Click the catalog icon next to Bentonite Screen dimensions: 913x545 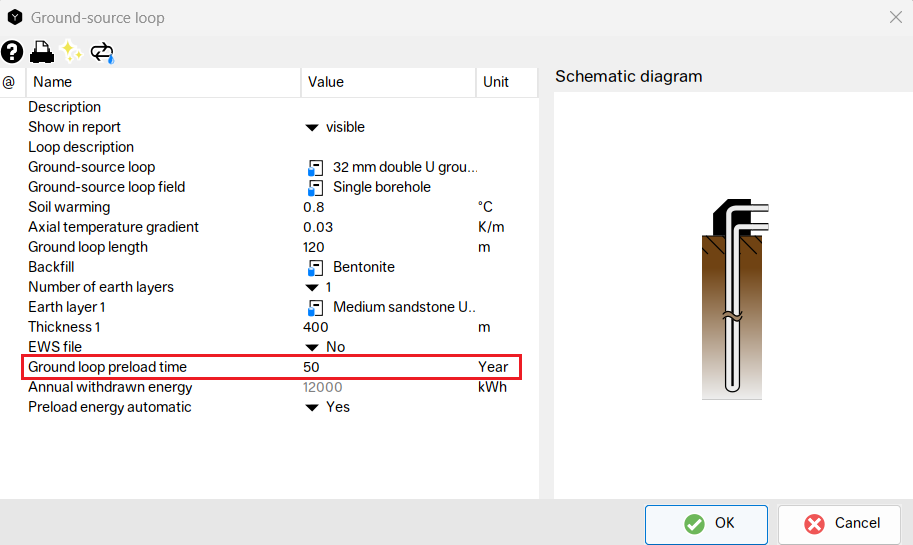(316, 267)
